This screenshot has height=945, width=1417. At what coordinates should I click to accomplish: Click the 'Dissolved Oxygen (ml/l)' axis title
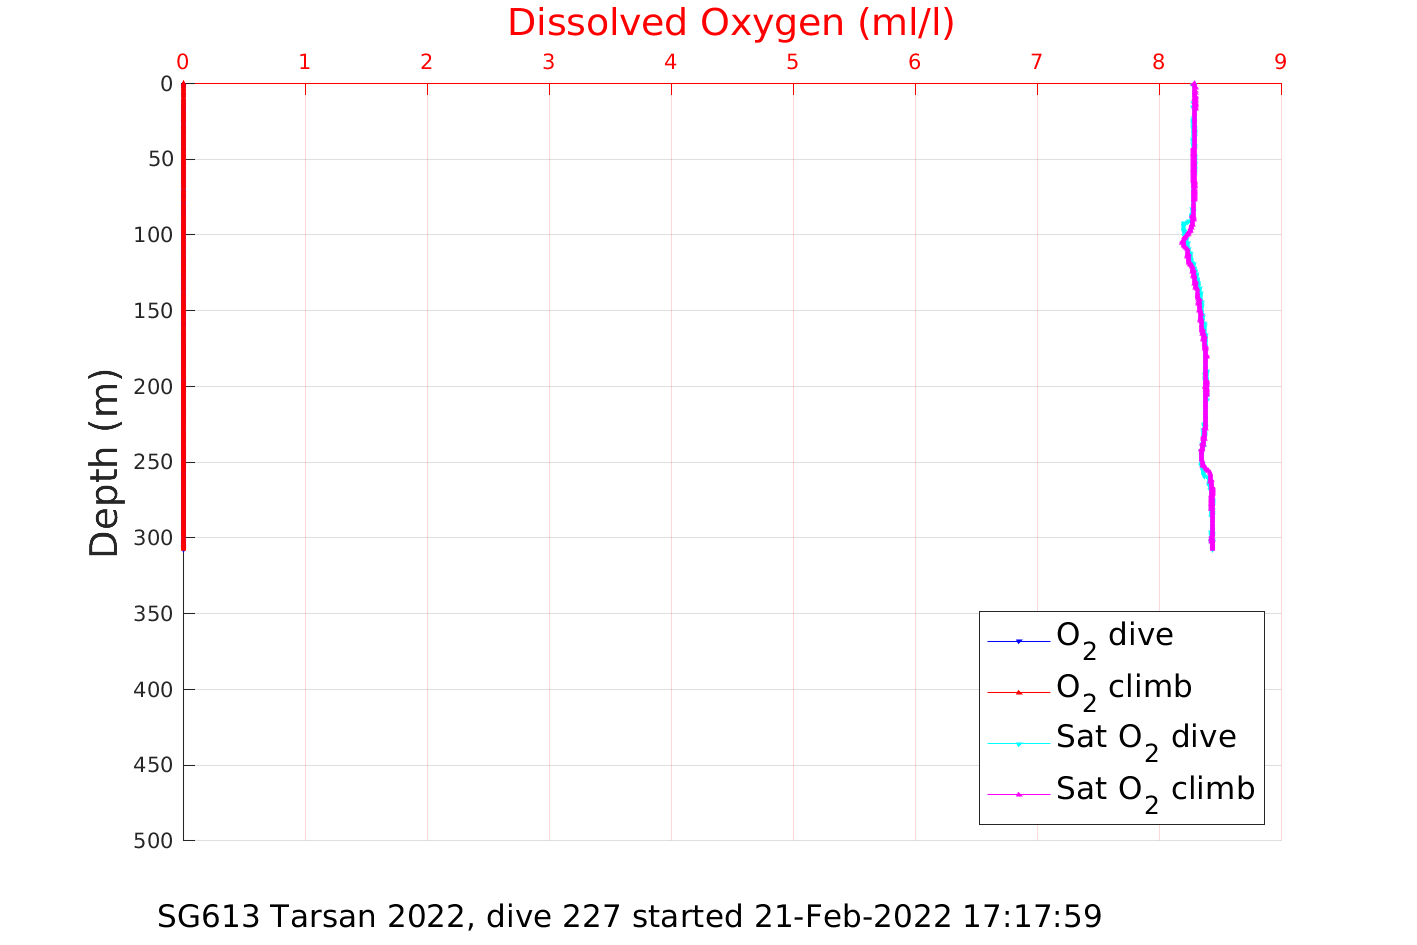[731, 23]
